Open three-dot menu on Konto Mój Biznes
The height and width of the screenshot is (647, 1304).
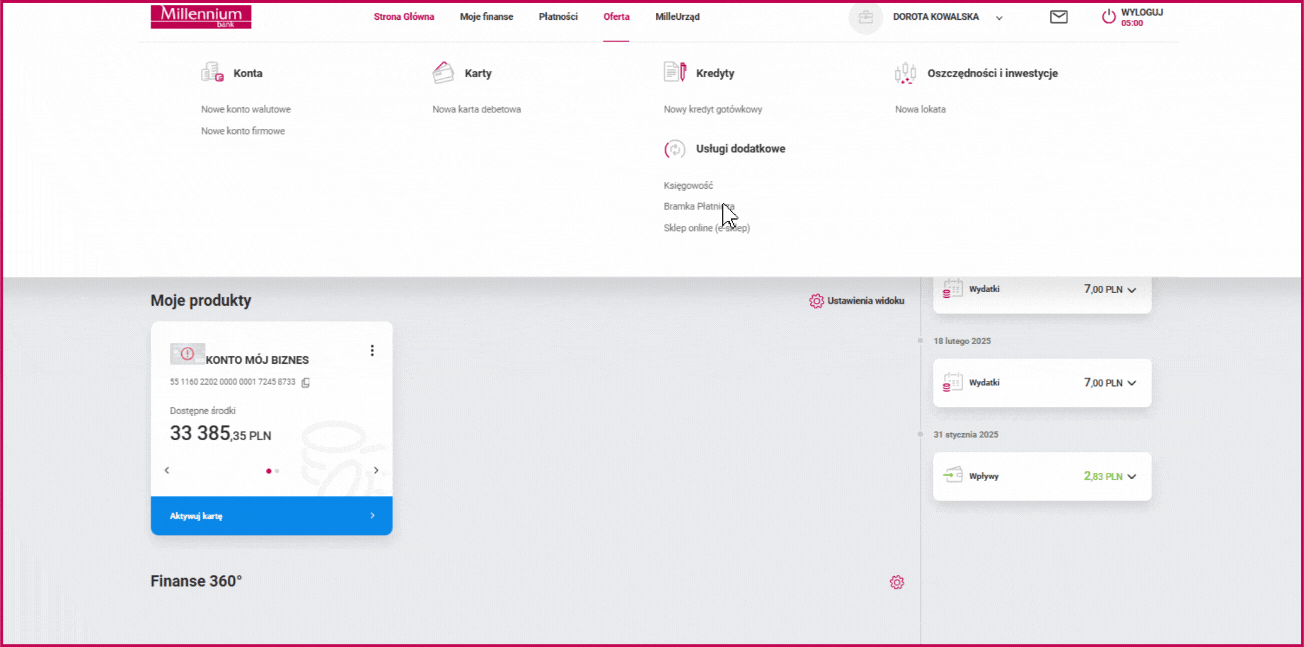(372, 350)
